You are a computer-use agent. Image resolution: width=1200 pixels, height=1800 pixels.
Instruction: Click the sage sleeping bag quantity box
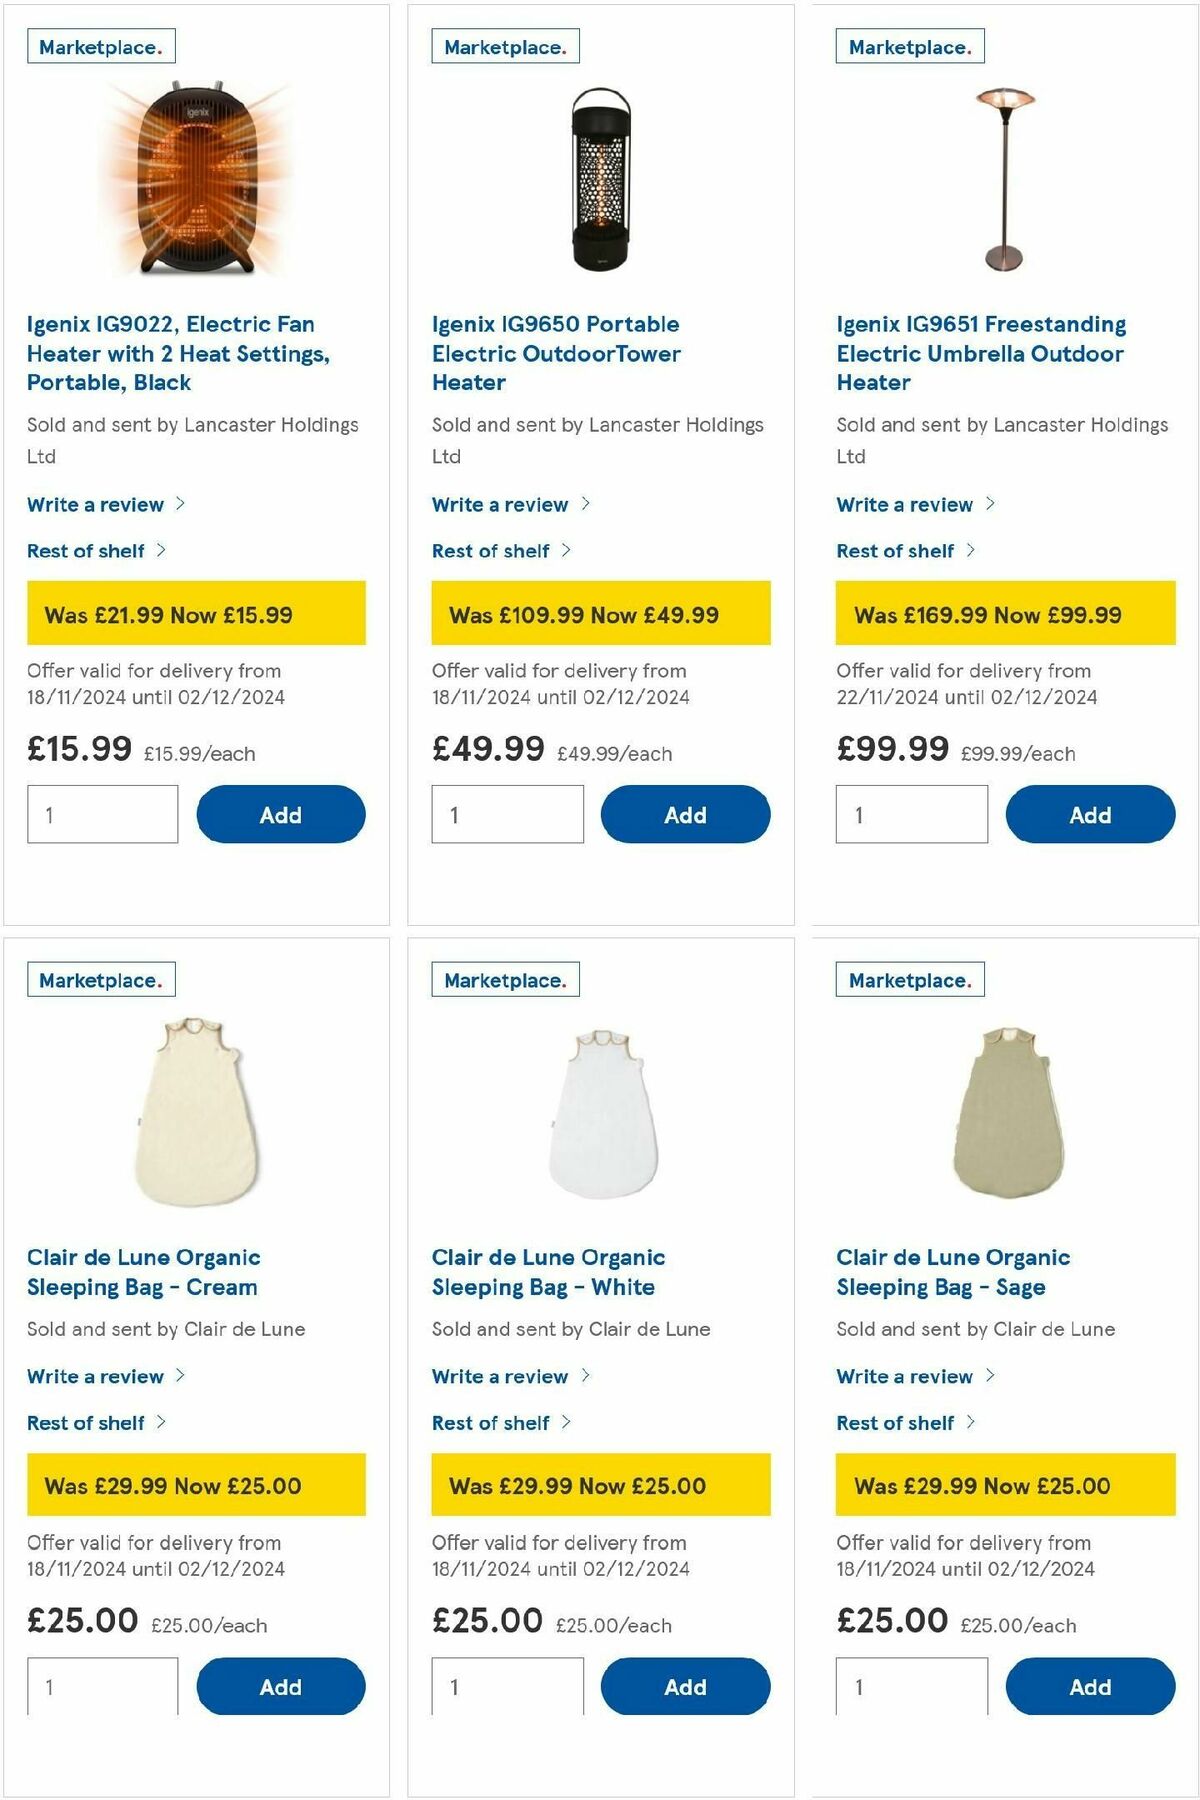[911, 1687]
